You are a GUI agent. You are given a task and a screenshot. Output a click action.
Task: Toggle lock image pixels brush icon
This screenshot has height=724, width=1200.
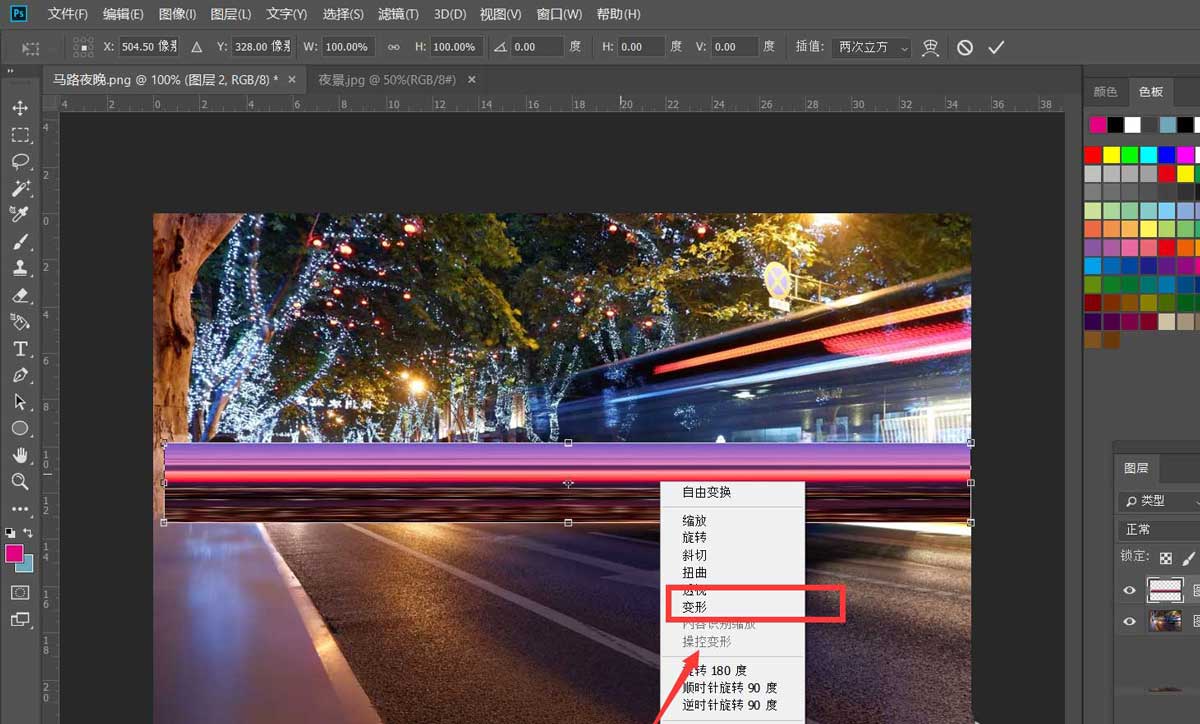point(1189,557)
